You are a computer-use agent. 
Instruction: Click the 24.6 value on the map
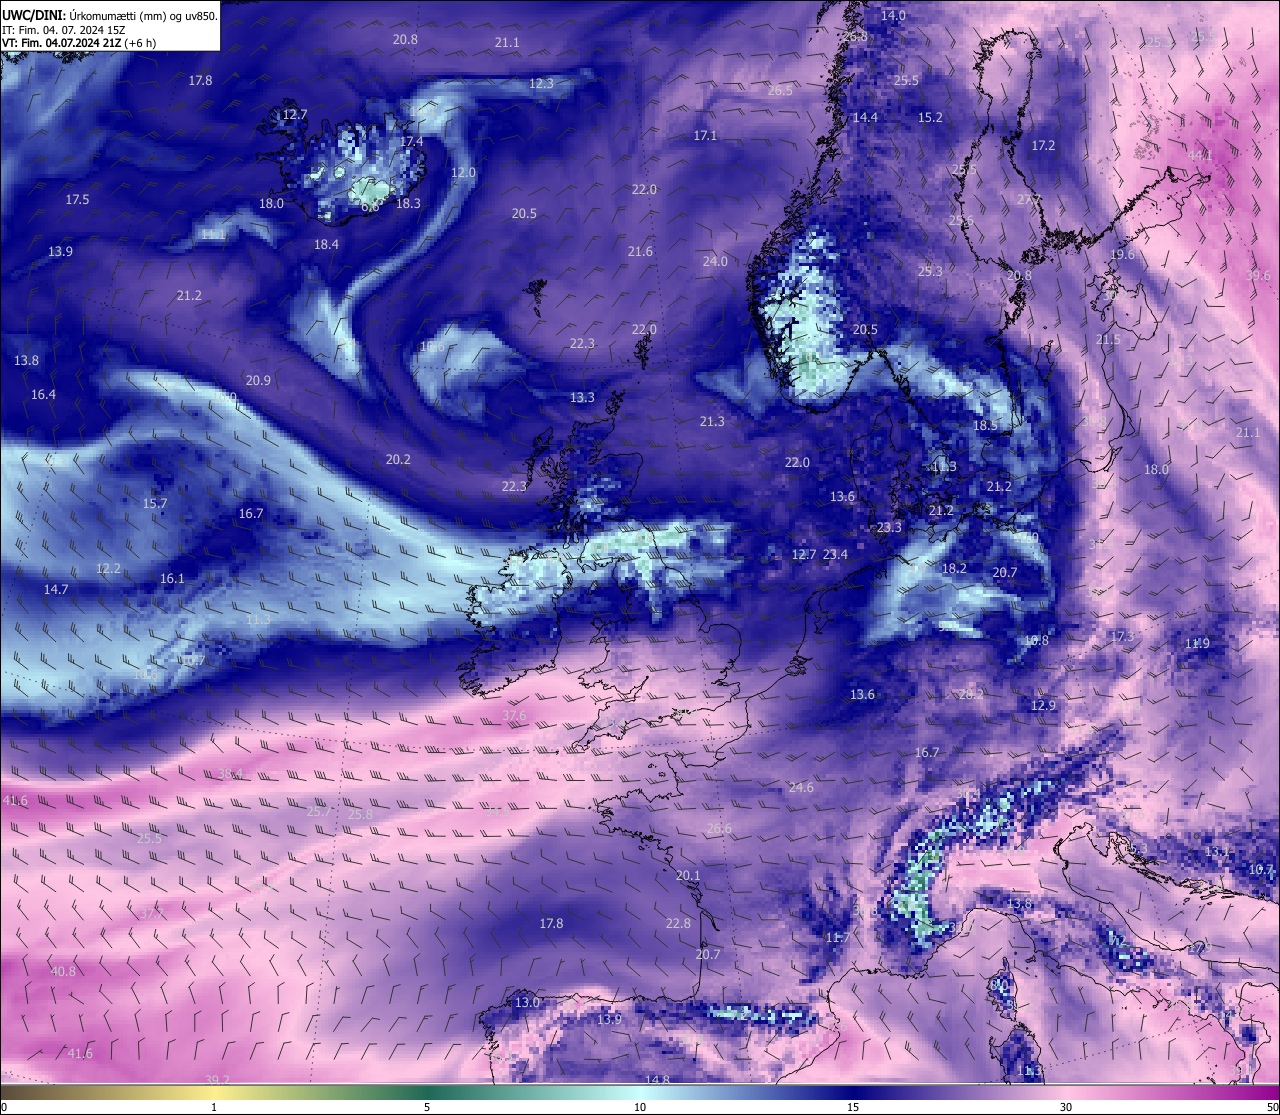(x=801, y=788)
